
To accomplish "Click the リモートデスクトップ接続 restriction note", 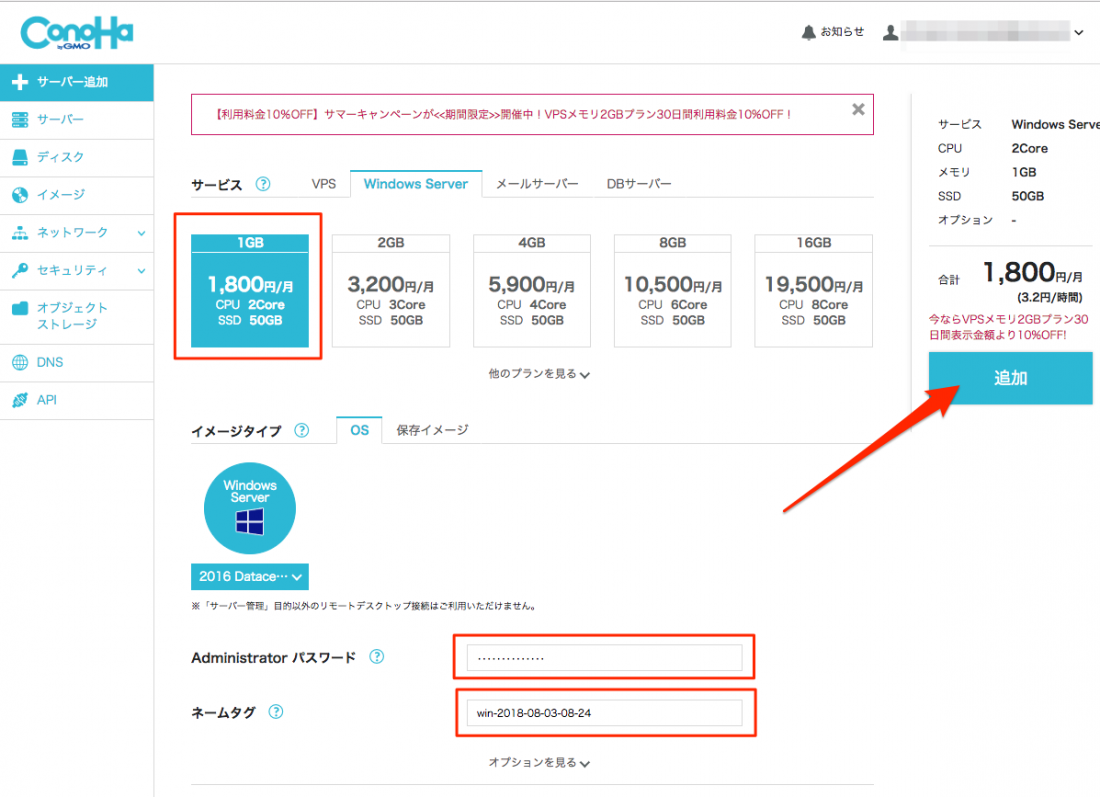I will click(x=365, y=606).
